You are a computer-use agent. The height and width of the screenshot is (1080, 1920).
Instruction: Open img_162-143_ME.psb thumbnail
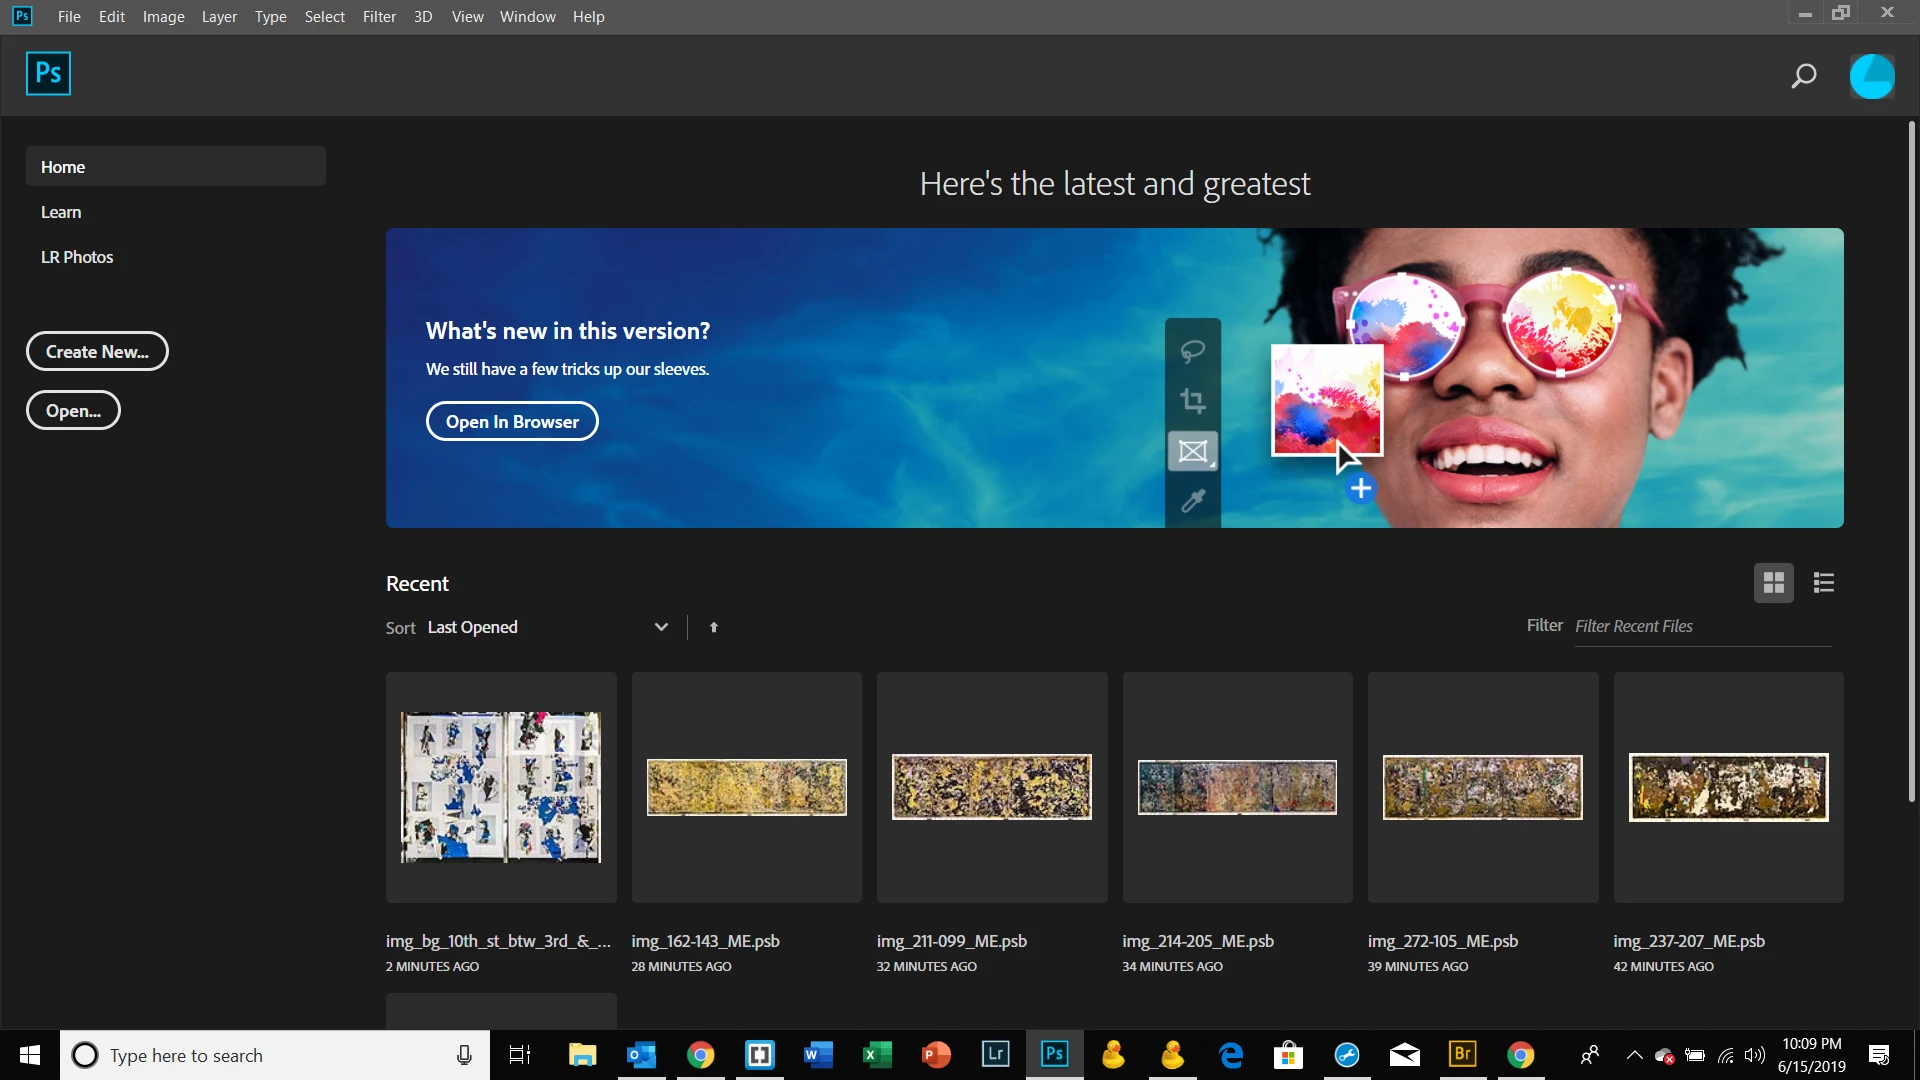pos(746,787)
